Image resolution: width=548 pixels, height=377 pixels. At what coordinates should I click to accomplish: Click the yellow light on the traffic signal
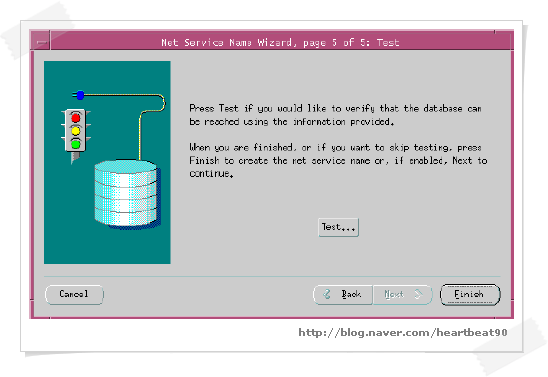tap(76, 131)
